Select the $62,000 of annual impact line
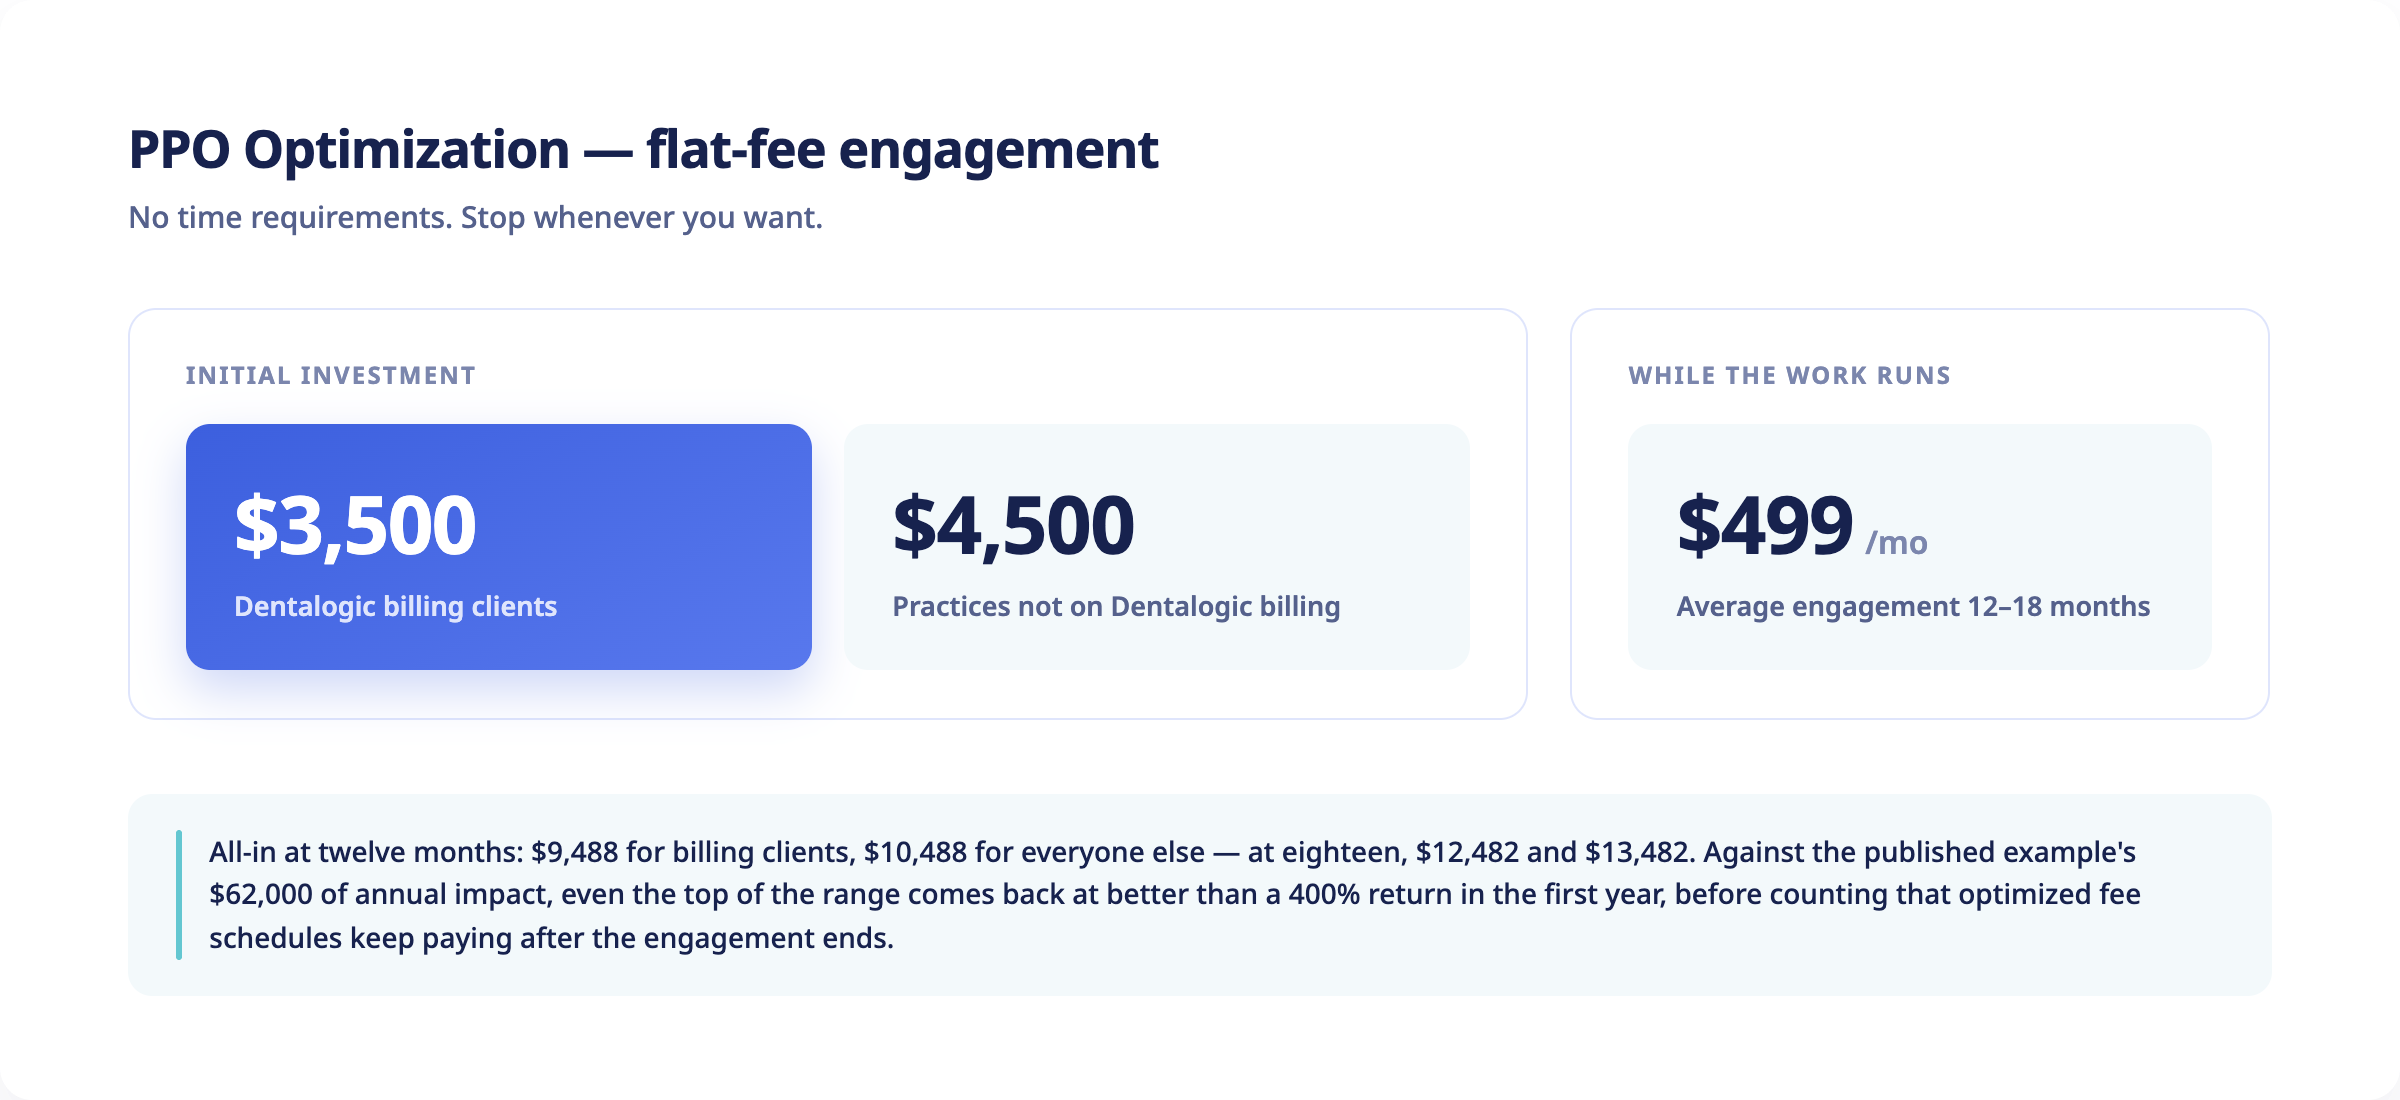 pyautogui.click(x=1175, y=894)
